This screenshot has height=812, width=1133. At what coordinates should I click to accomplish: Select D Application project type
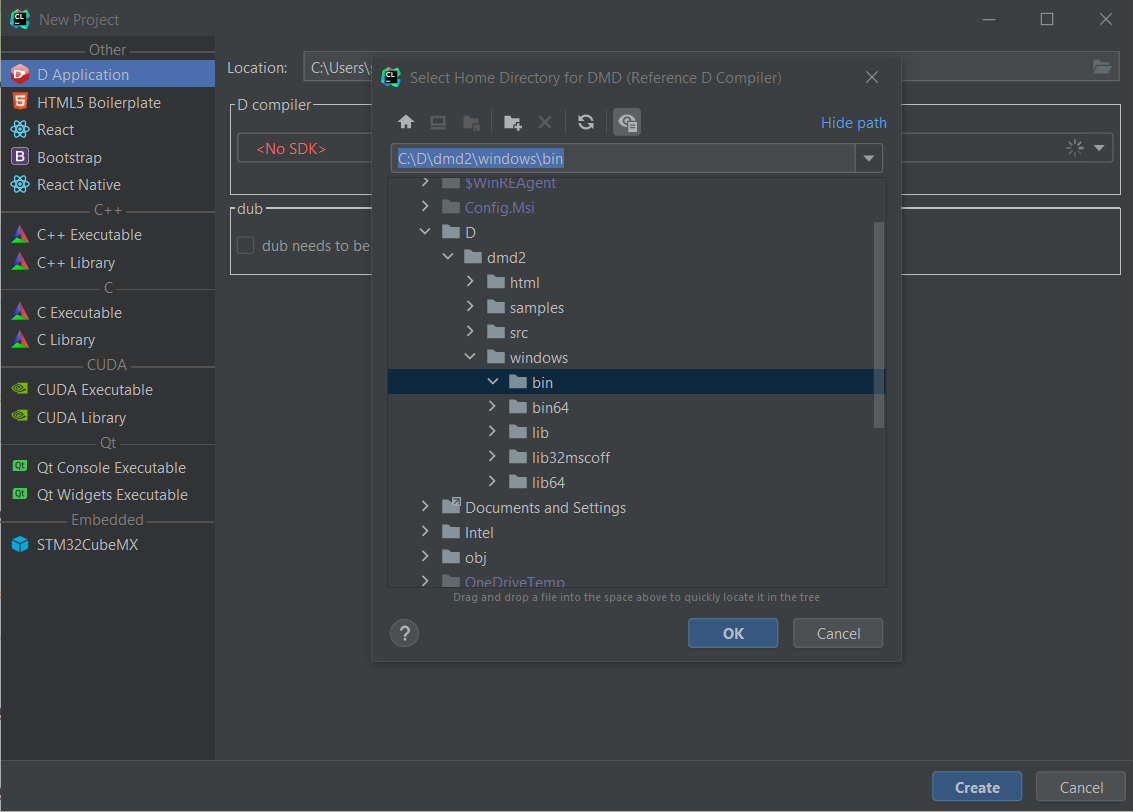(108, 74)
